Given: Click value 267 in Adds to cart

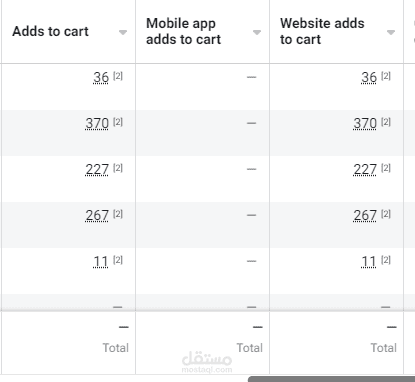Looking at the screenshot, I should pos(97,215).
